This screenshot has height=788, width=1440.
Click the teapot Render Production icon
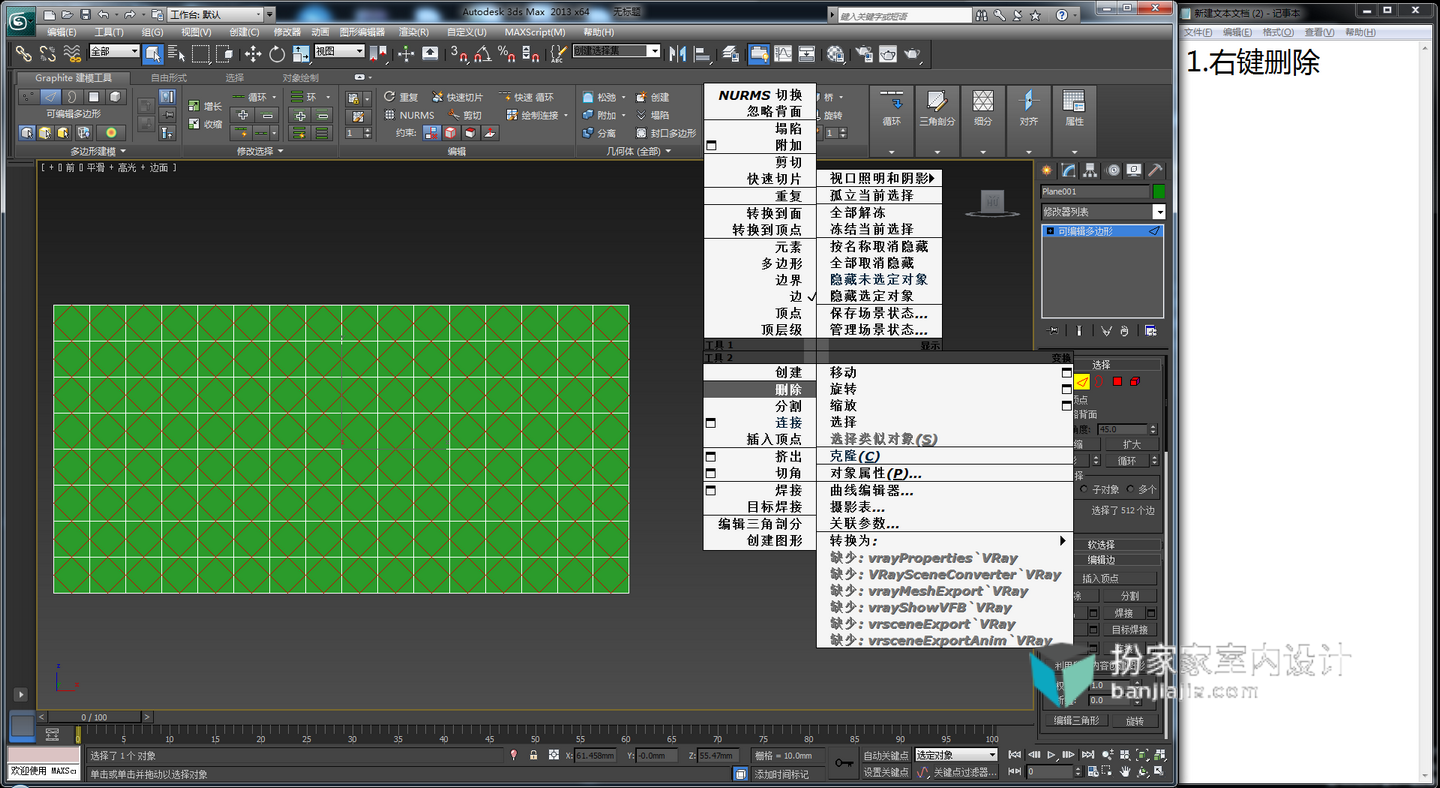point(912,53)
